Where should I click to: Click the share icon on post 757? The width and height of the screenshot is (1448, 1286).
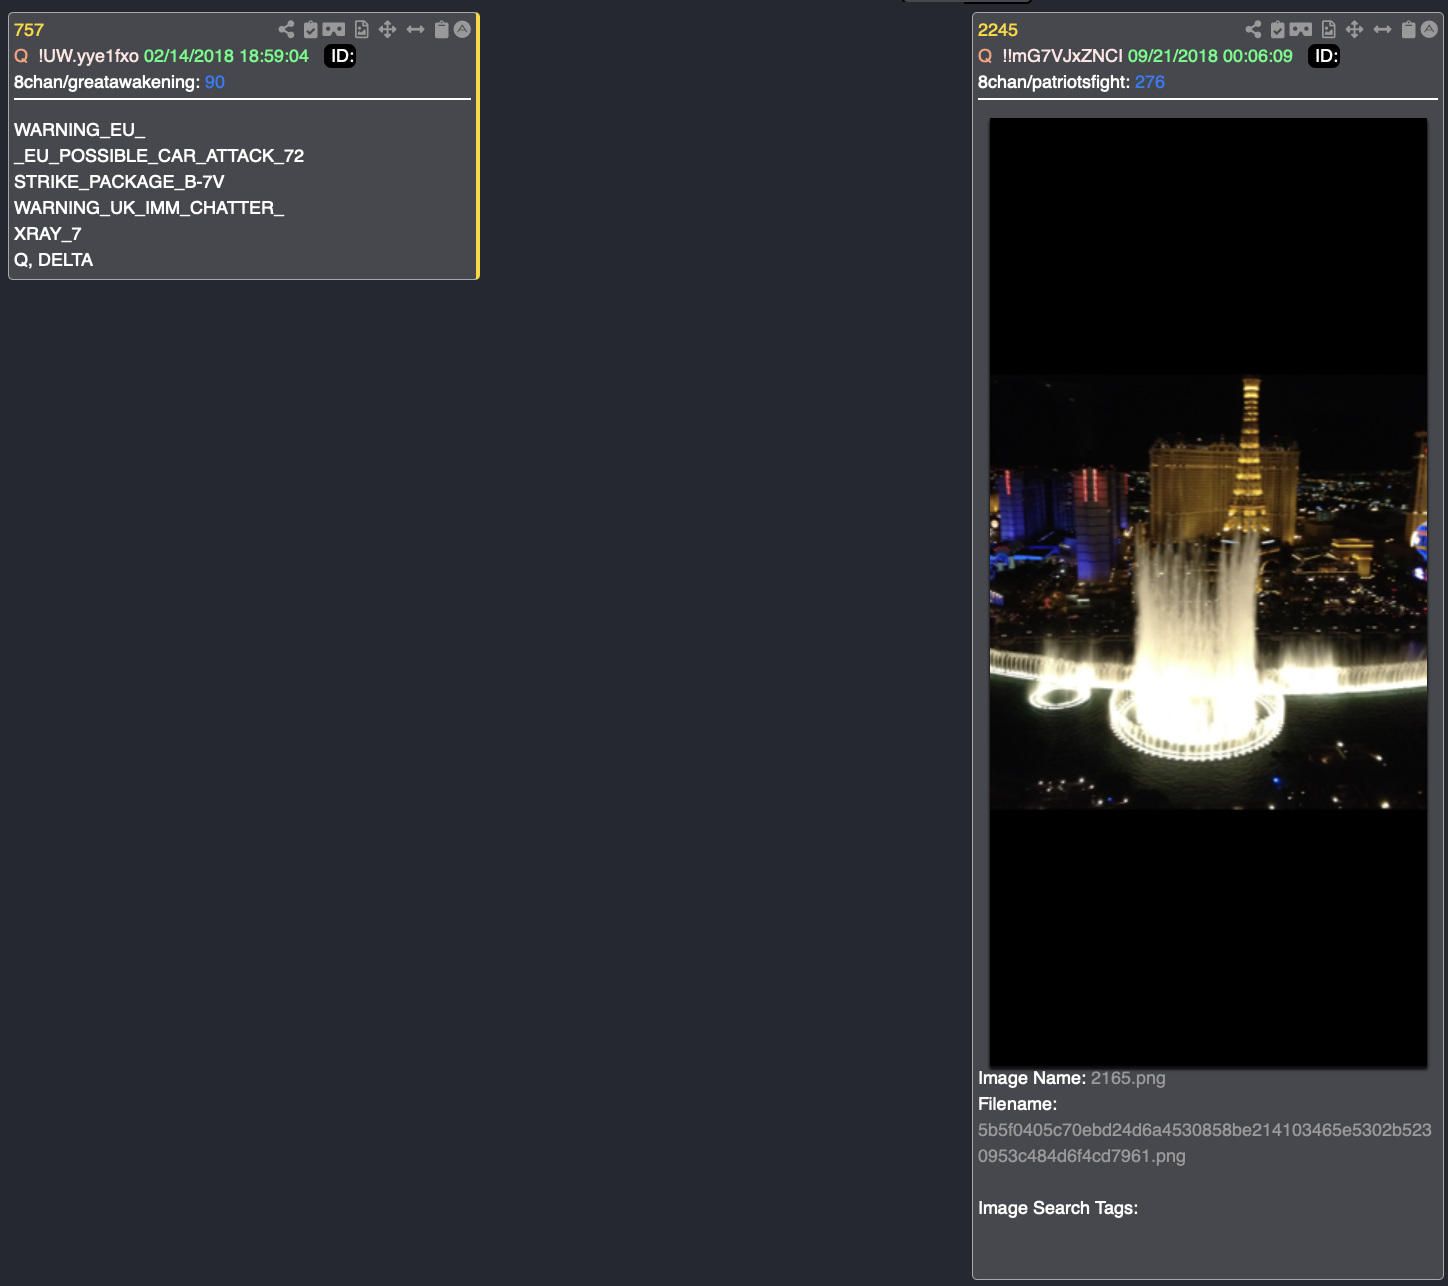tap(286, 30)
